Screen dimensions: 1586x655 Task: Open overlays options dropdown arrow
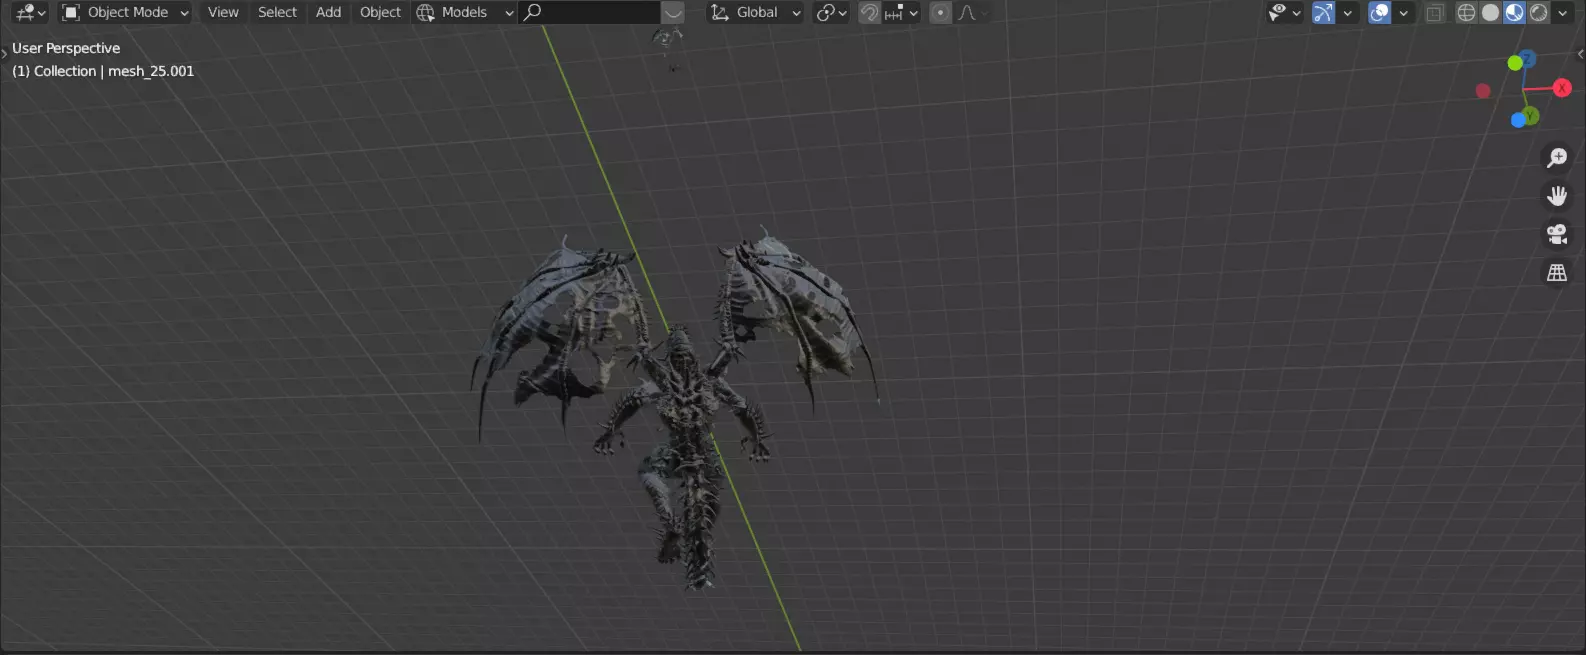tap(1403, 12)
